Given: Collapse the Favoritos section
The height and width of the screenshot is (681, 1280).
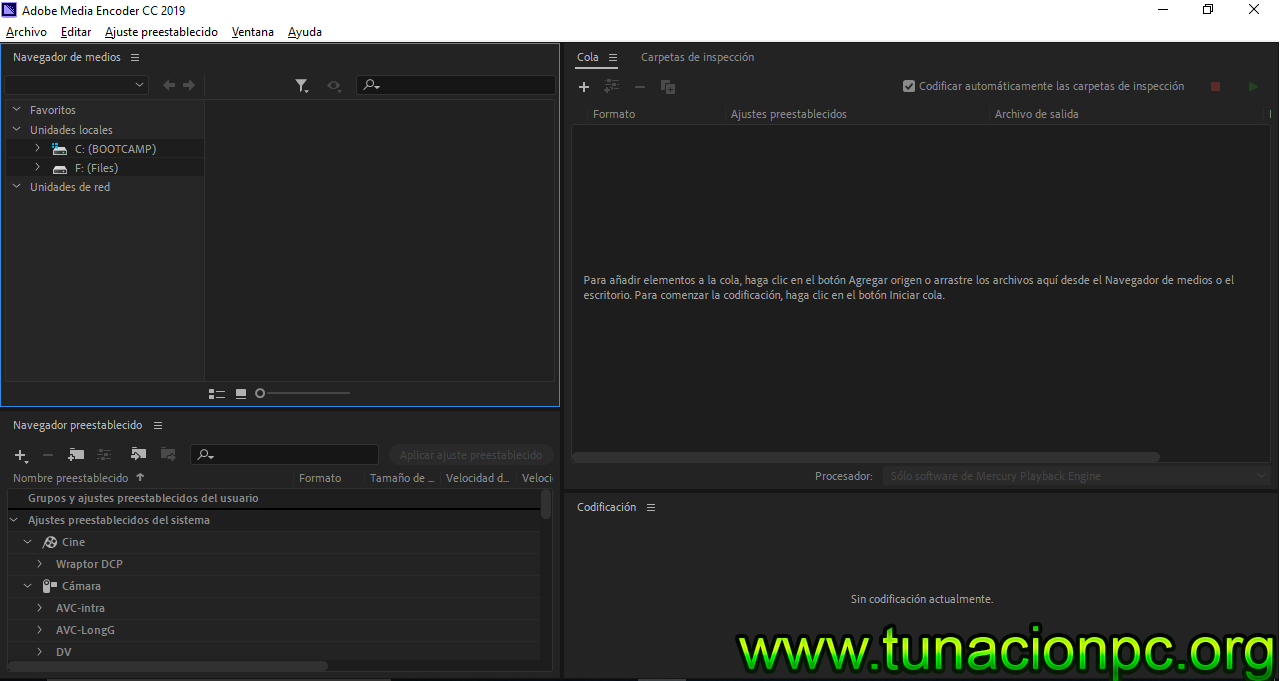Looking at the screenshot, I should pos(17,110).
